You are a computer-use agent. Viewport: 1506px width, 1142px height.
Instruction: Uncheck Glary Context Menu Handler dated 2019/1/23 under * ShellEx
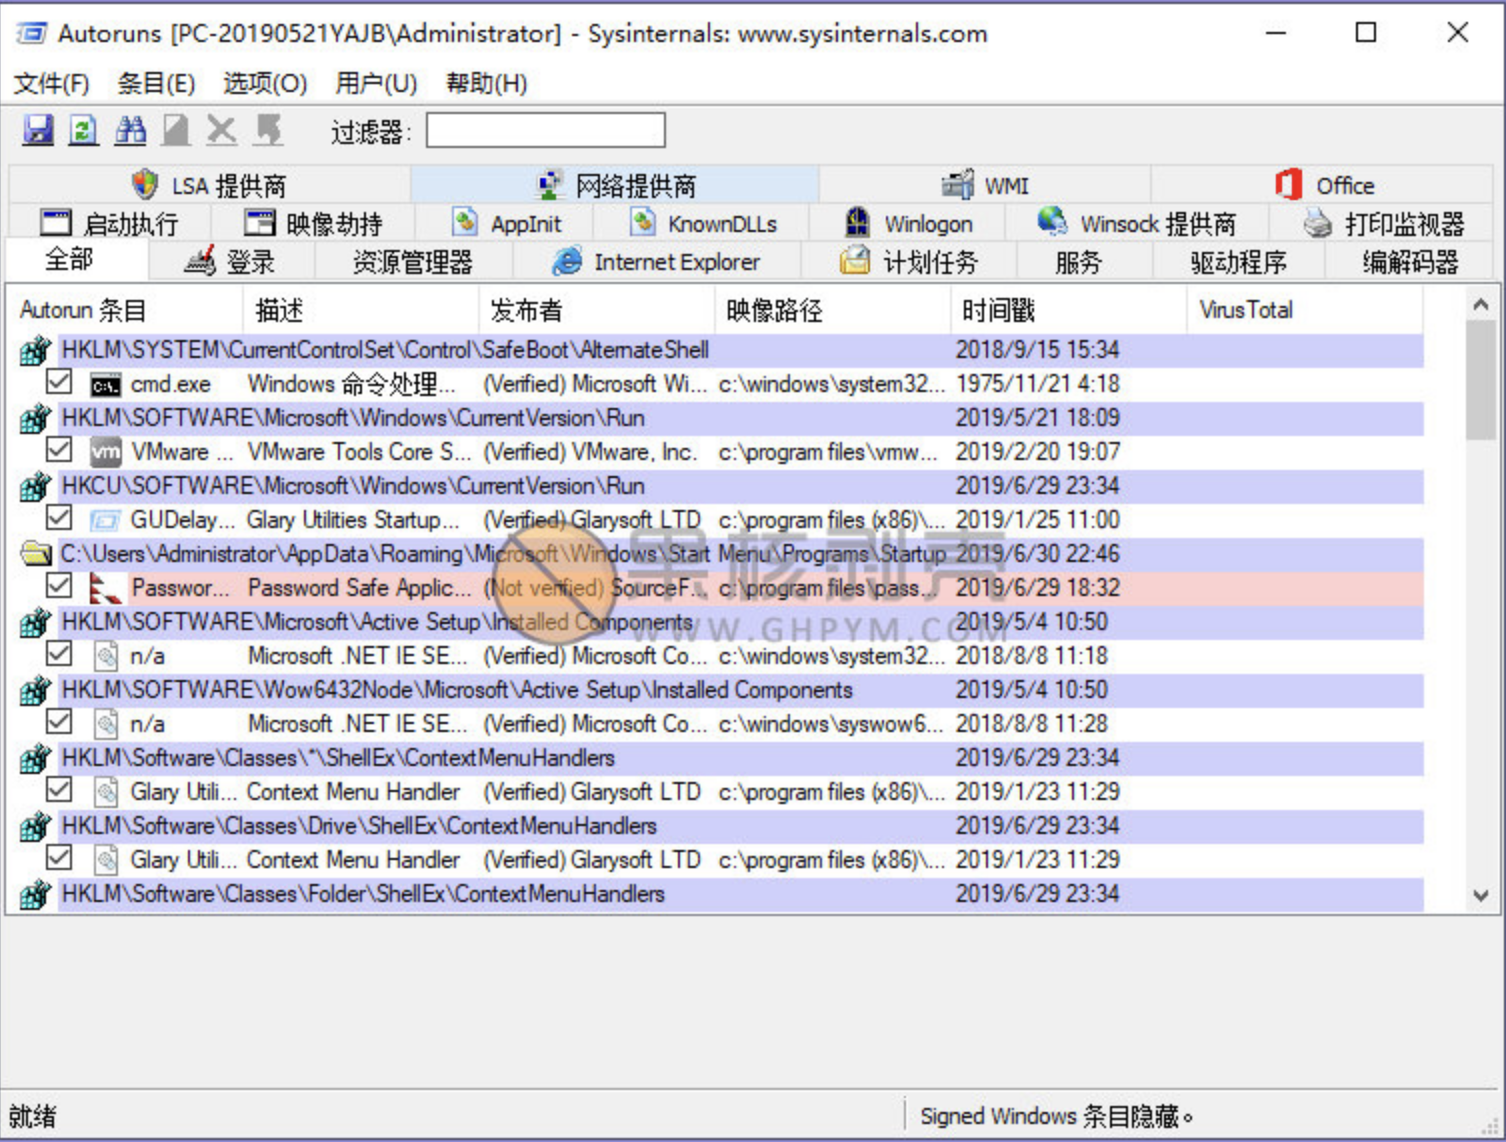59,790
